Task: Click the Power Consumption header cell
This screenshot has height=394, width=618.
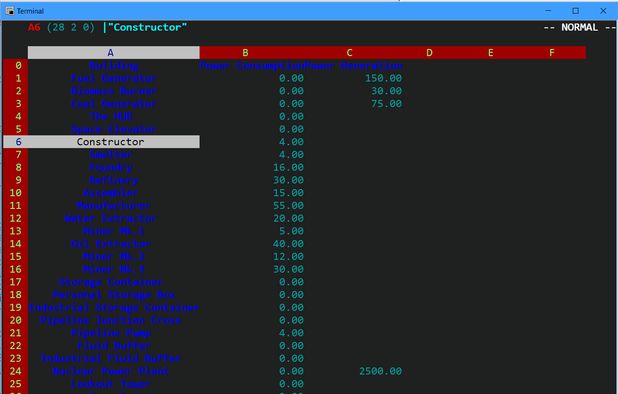Action: click(x=251, y=65)
